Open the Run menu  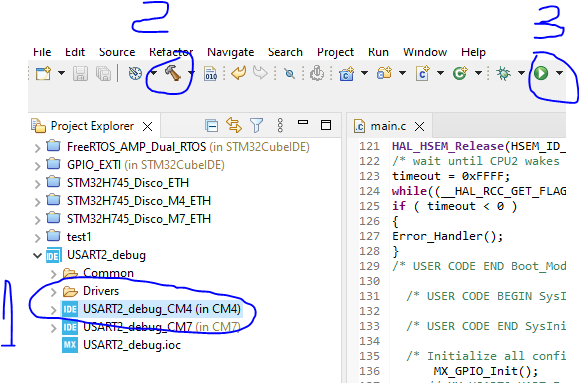click(378, 52)
